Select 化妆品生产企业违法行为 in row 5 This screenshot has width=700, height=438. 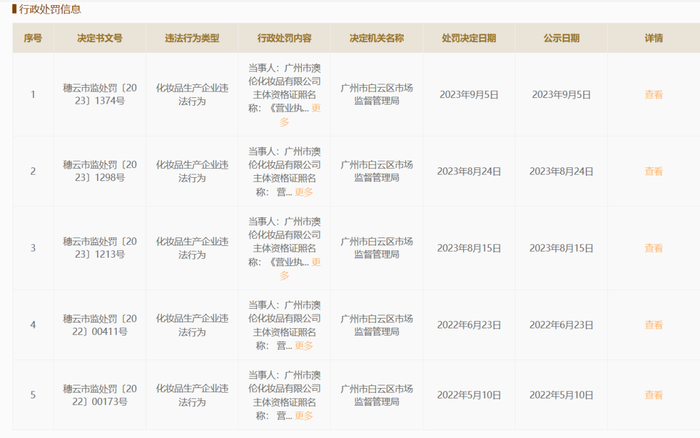point(192,395)
